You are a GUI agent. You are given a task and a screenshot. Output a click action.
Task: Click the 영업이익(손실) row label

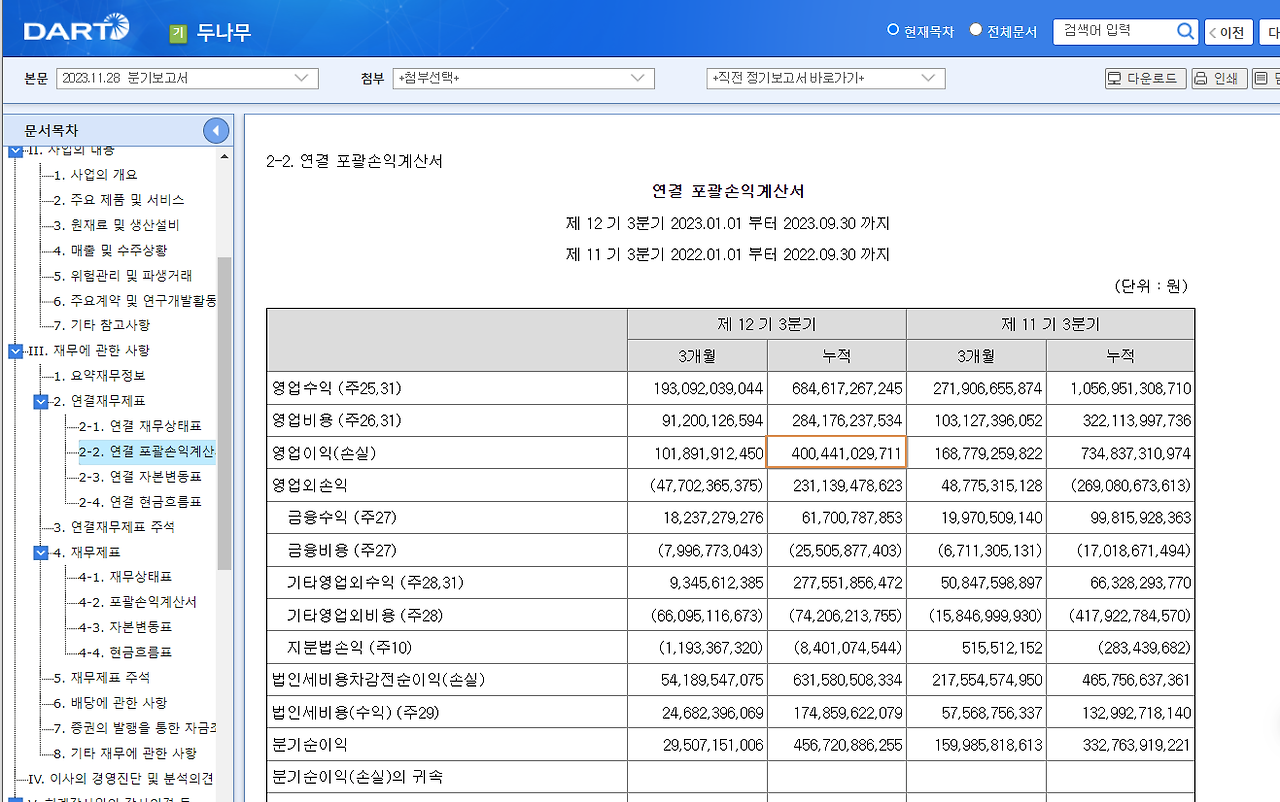pyautogui.click(x=324, y=453)
